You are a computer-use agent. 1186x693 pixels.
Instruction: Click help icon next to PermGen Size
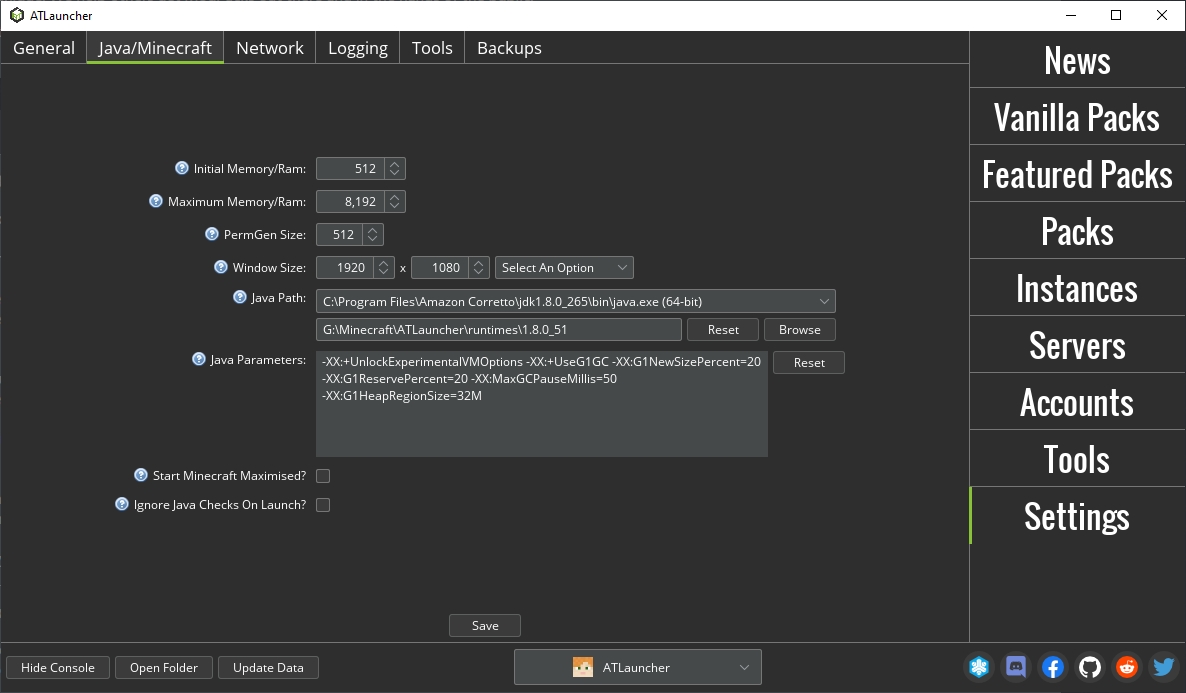[x=212, y=235]
